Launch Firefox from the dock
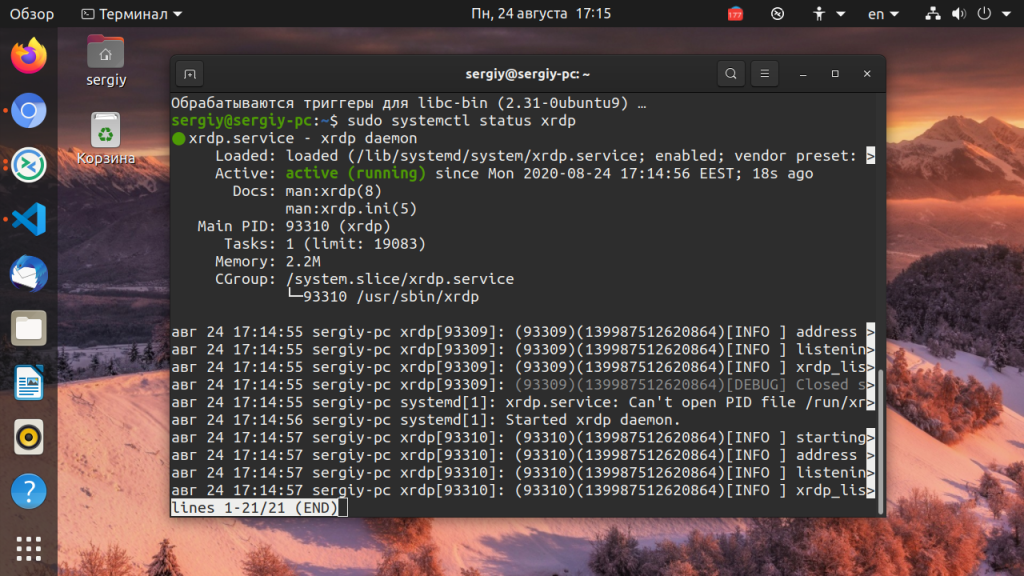 [29, 56]
